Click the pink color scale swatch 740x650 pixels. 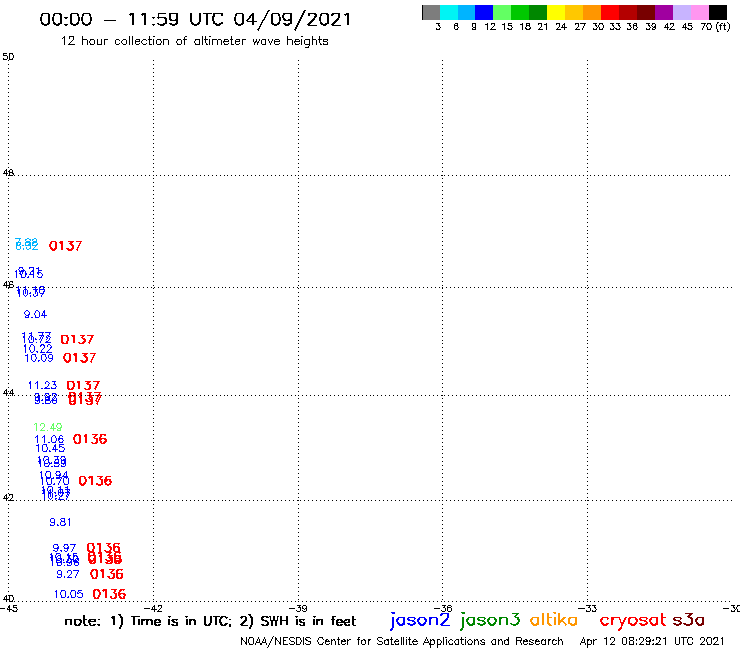pos(699,12)
